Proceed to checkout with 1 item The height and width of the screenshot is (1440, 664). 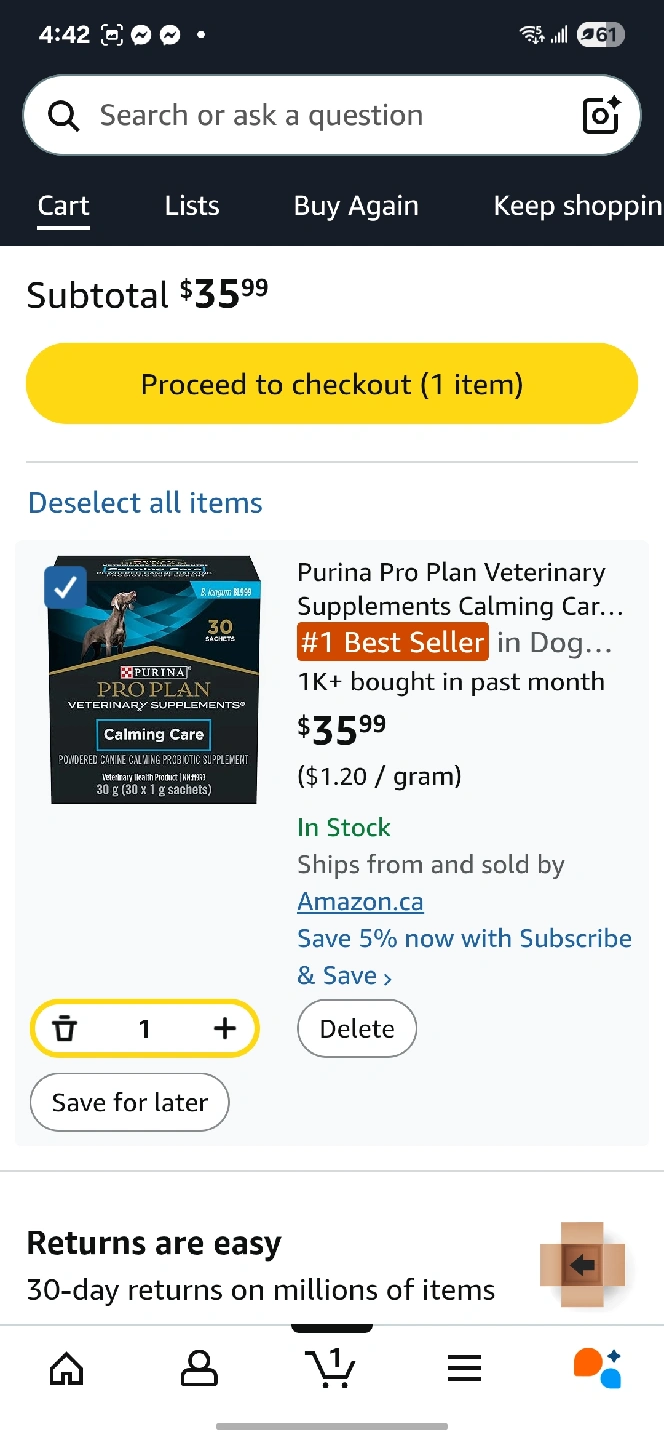click(332, 384)
